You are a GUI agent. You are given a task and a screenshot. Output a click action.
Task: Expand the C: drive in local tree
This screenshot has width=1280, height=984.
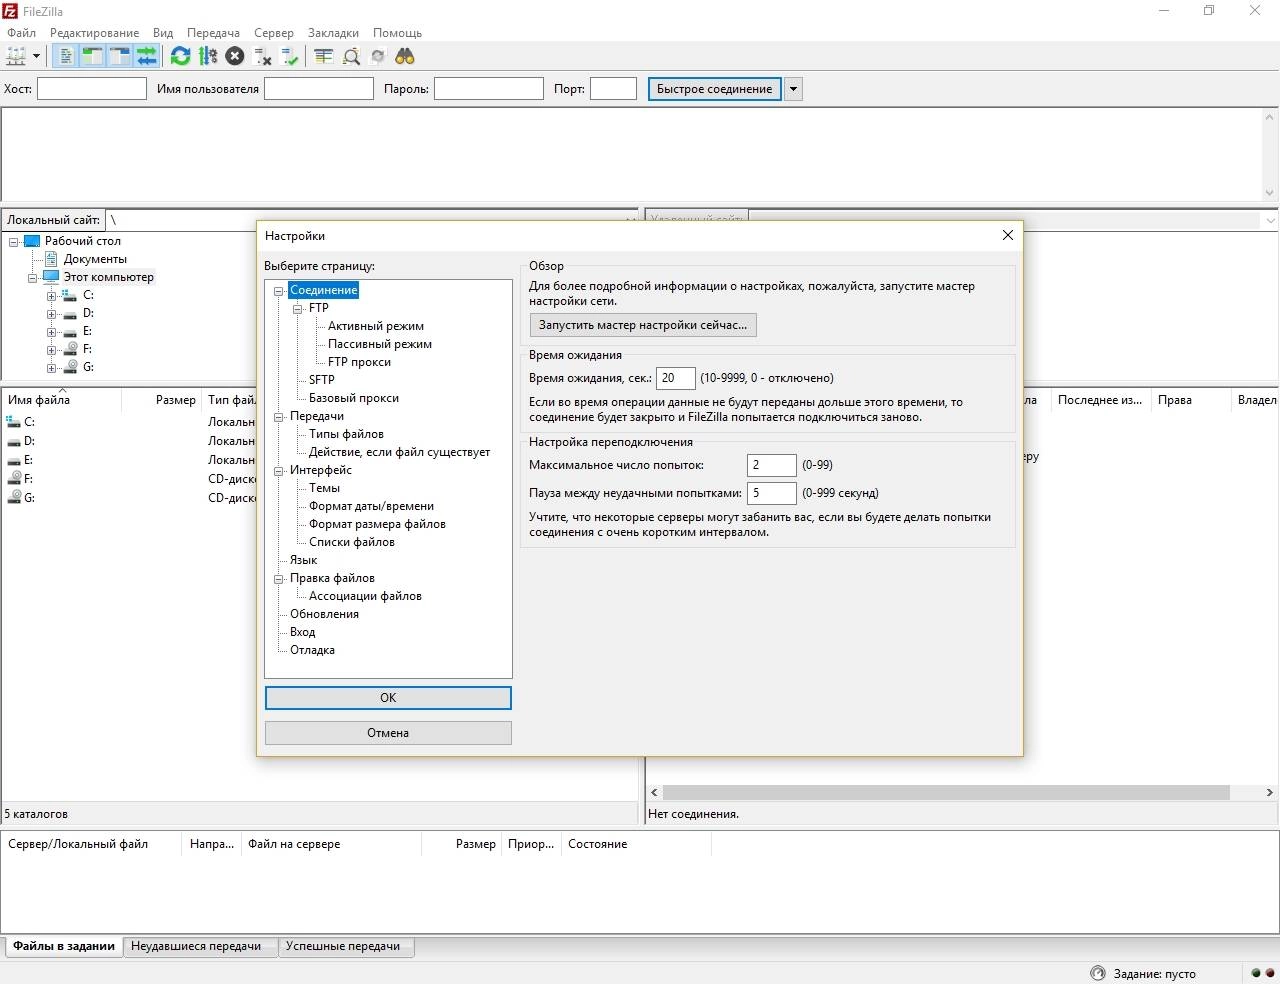click(52, 295)
